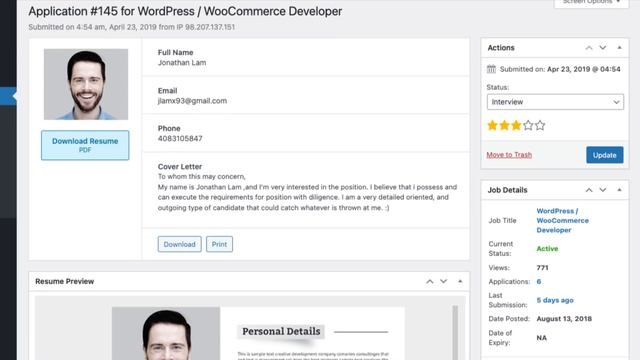Click the applicant profile photo
Screen dimensions: 640x360
pos(86,84)
